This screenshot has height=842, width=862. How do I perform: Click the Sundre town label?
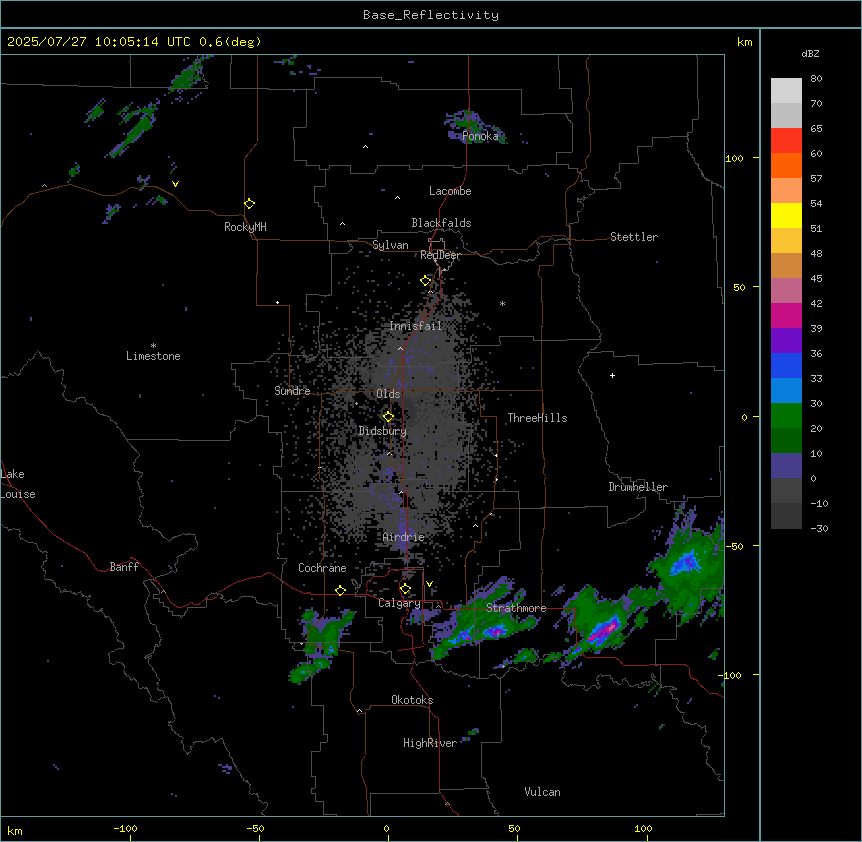292,391
